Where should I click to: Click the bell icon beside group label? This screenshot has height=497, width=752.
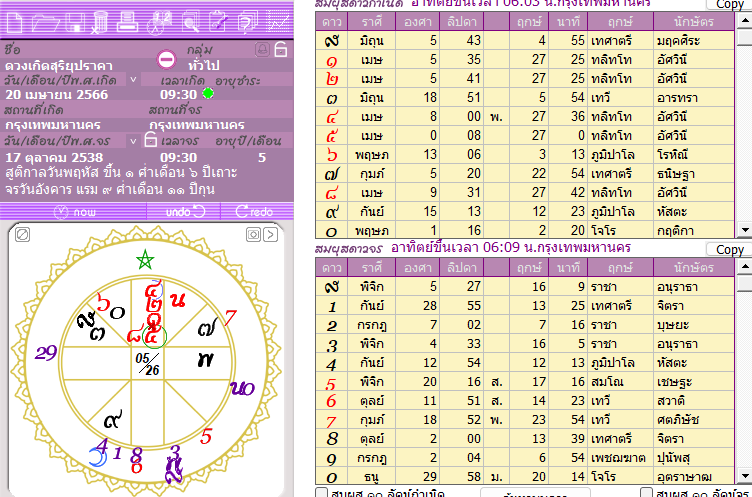(x=262, y=49)
